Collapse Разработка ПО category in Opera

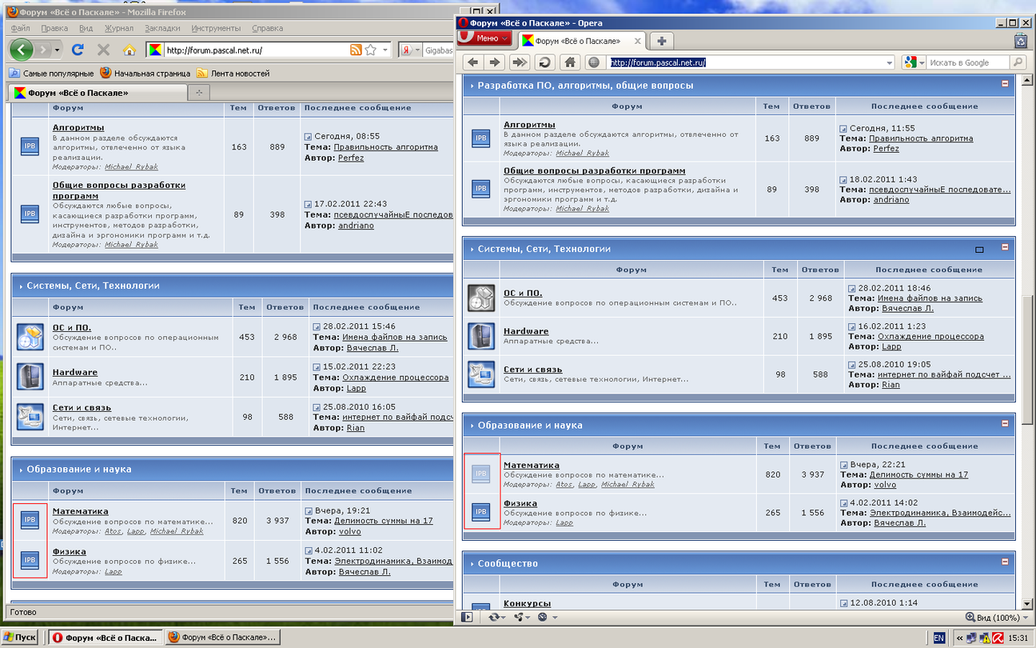(1005, 85)
